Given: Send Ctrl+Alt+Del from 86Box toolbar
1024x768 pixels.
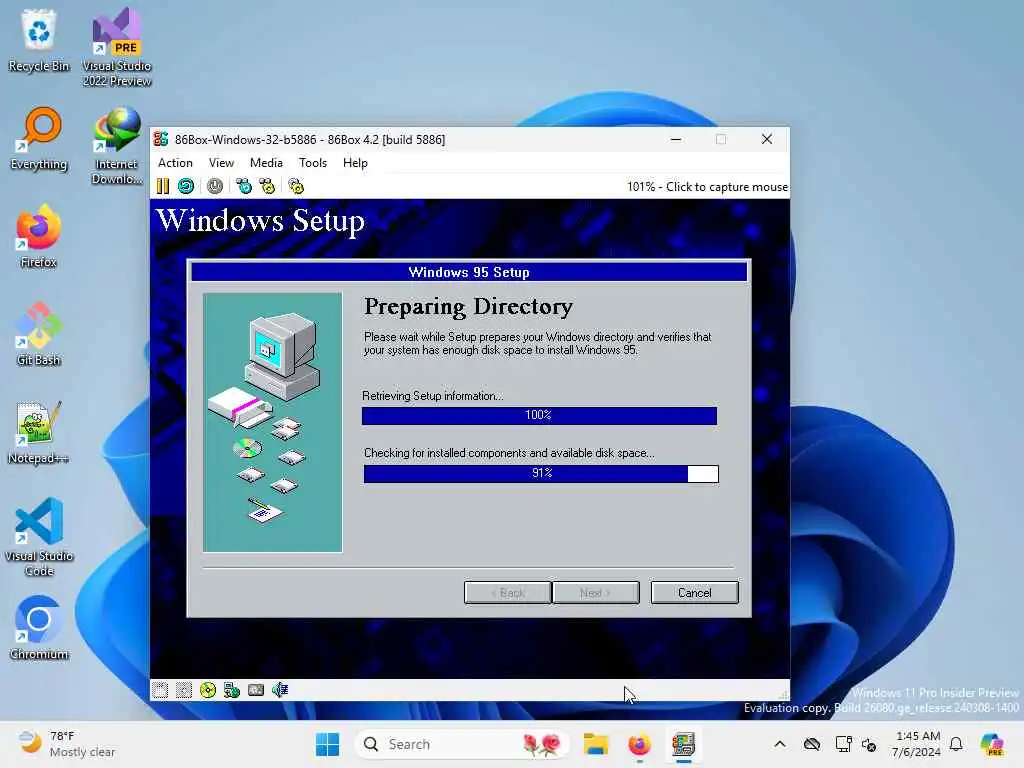Looking at the screenshot, I should (244, 187).
